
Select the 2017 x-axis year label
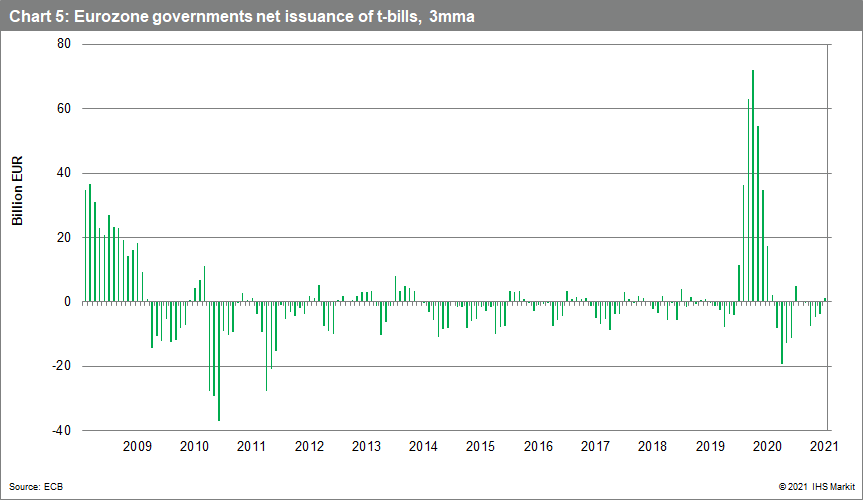596,447
